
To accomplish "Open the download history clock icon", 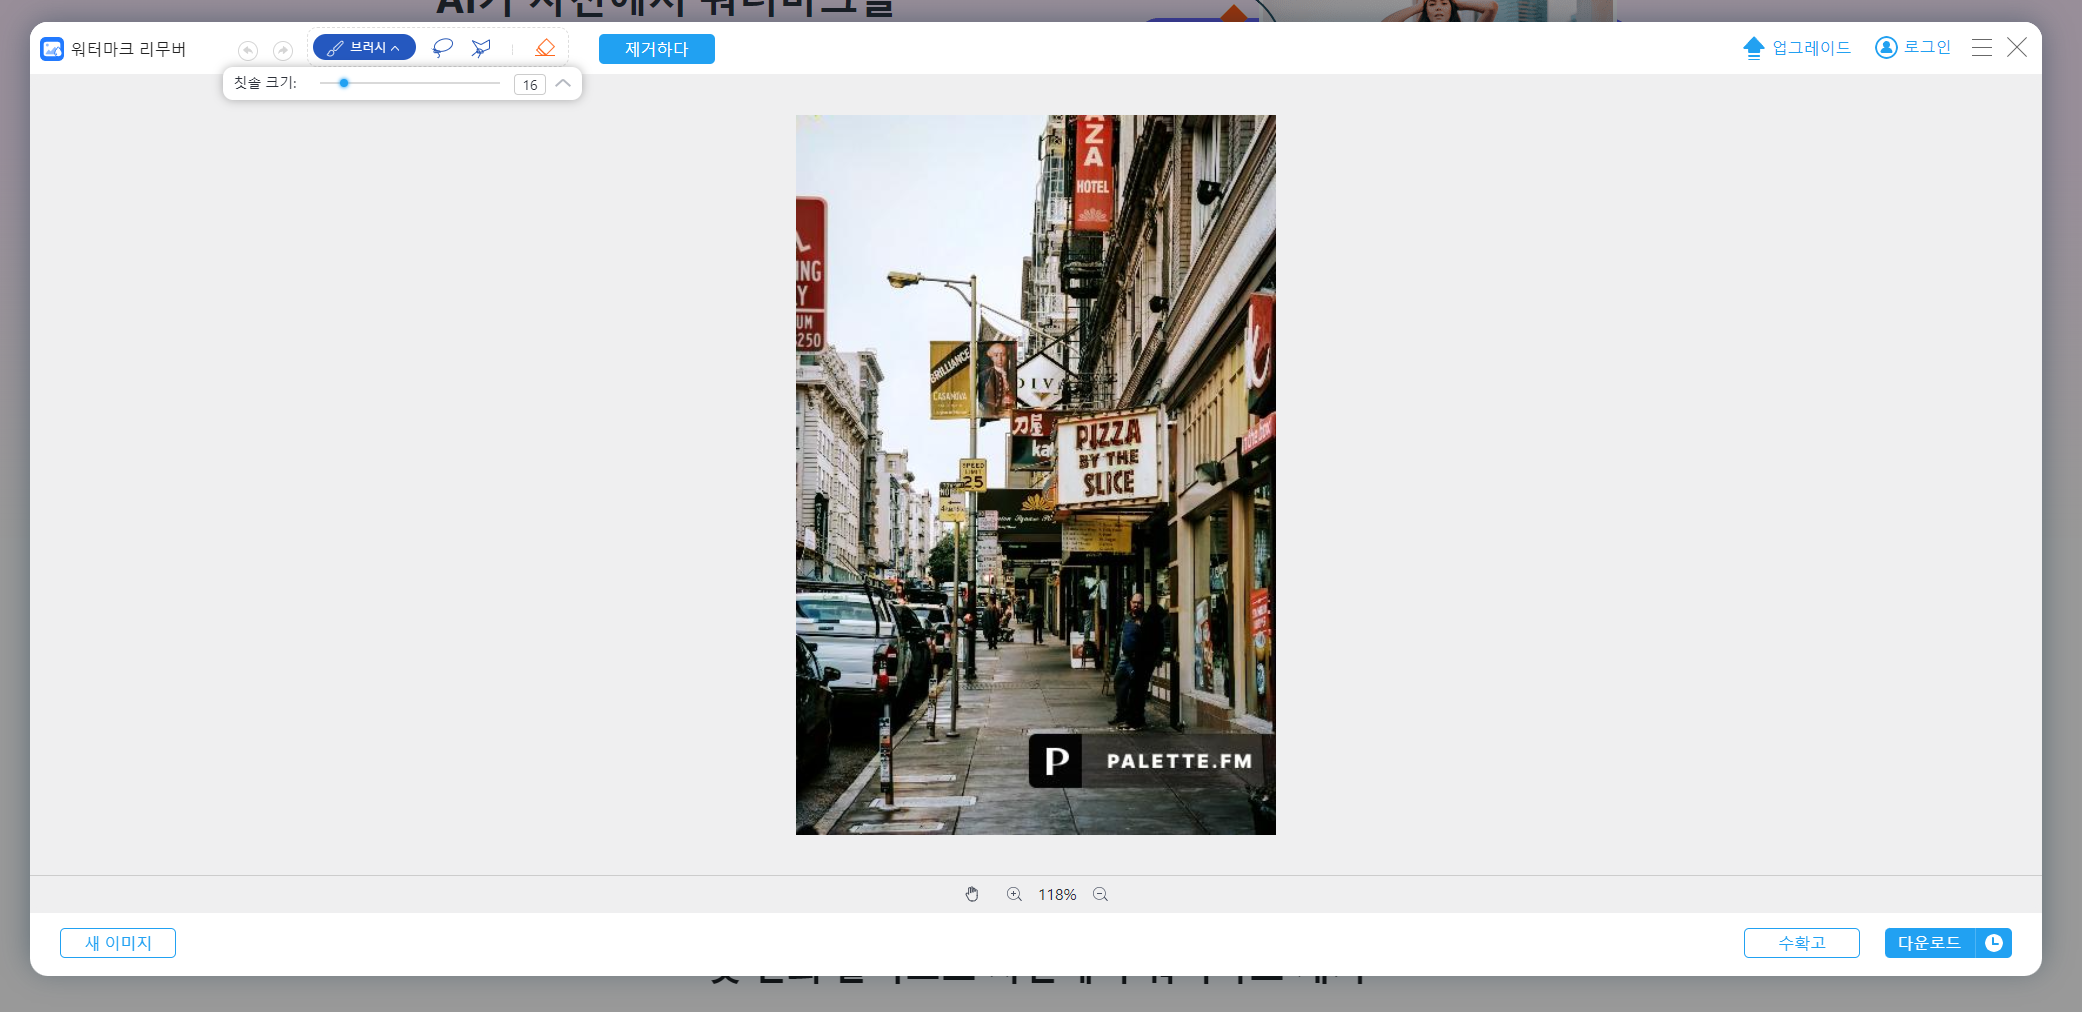I will coord(1994,943).
